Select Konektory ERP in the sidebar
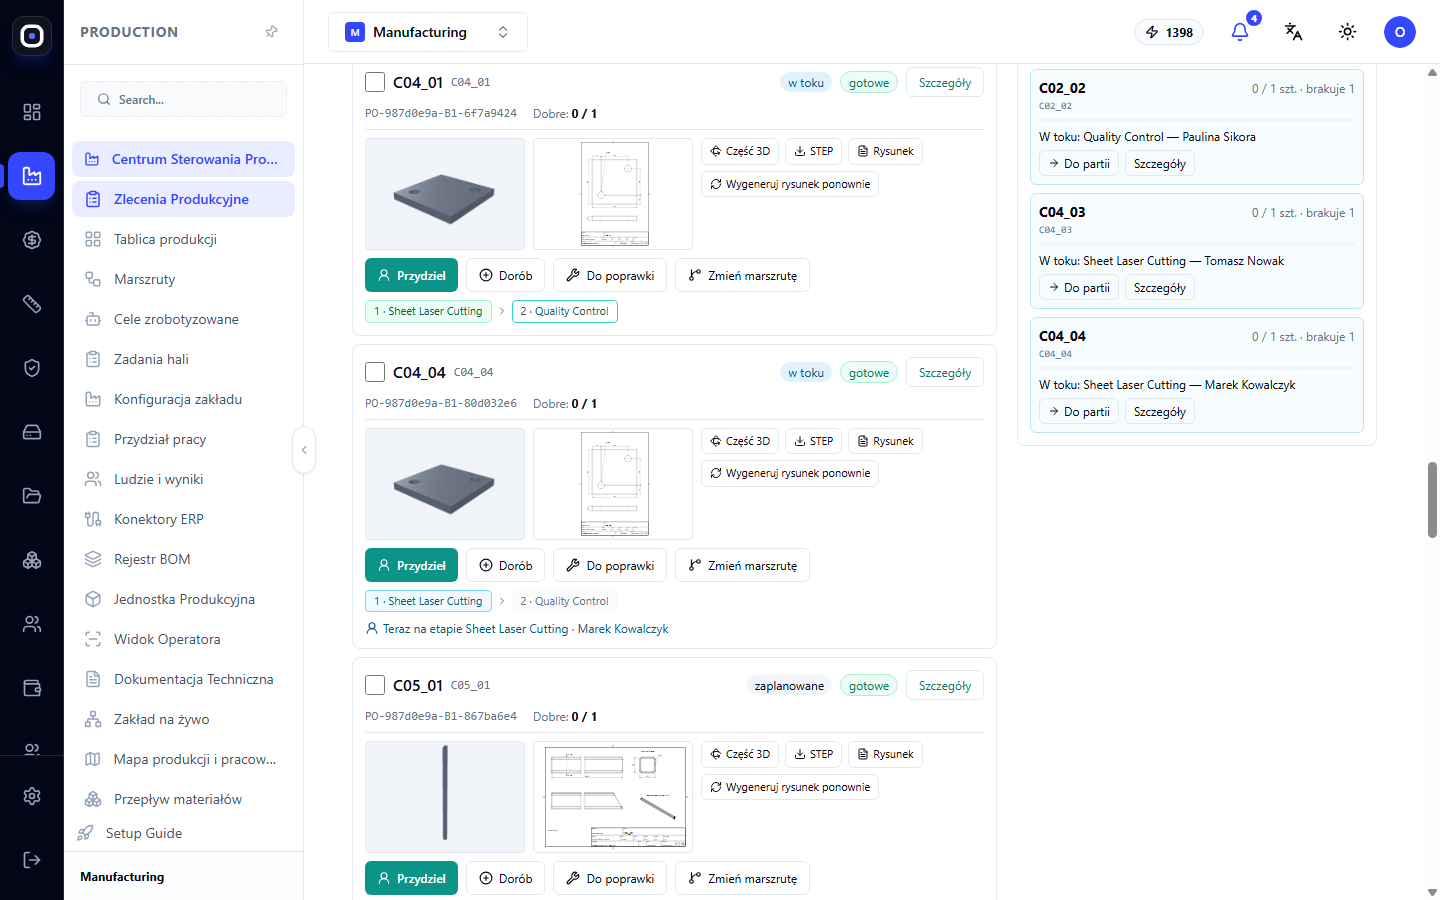This screenshot has height=900, width=1440. tap(183, 519)
